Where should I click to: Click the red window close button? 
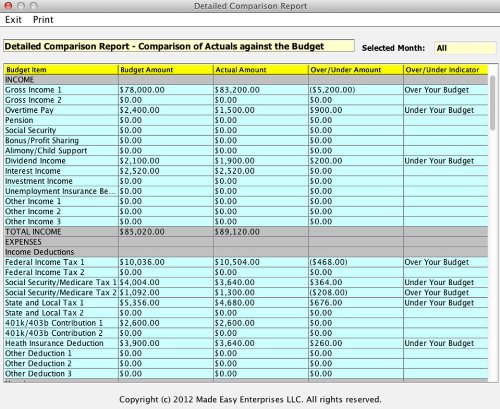pyautogui.click(x=8, y=6)
